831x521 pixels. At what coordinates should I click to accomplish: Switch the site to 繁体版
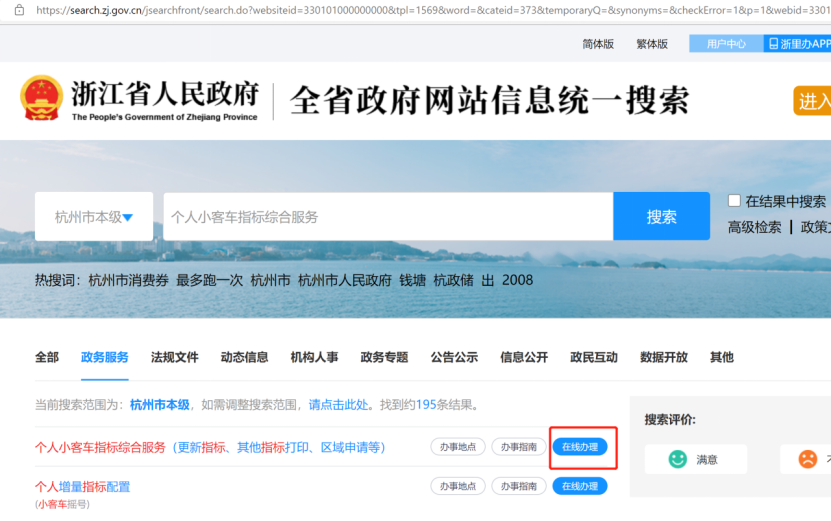coord(652,44)
